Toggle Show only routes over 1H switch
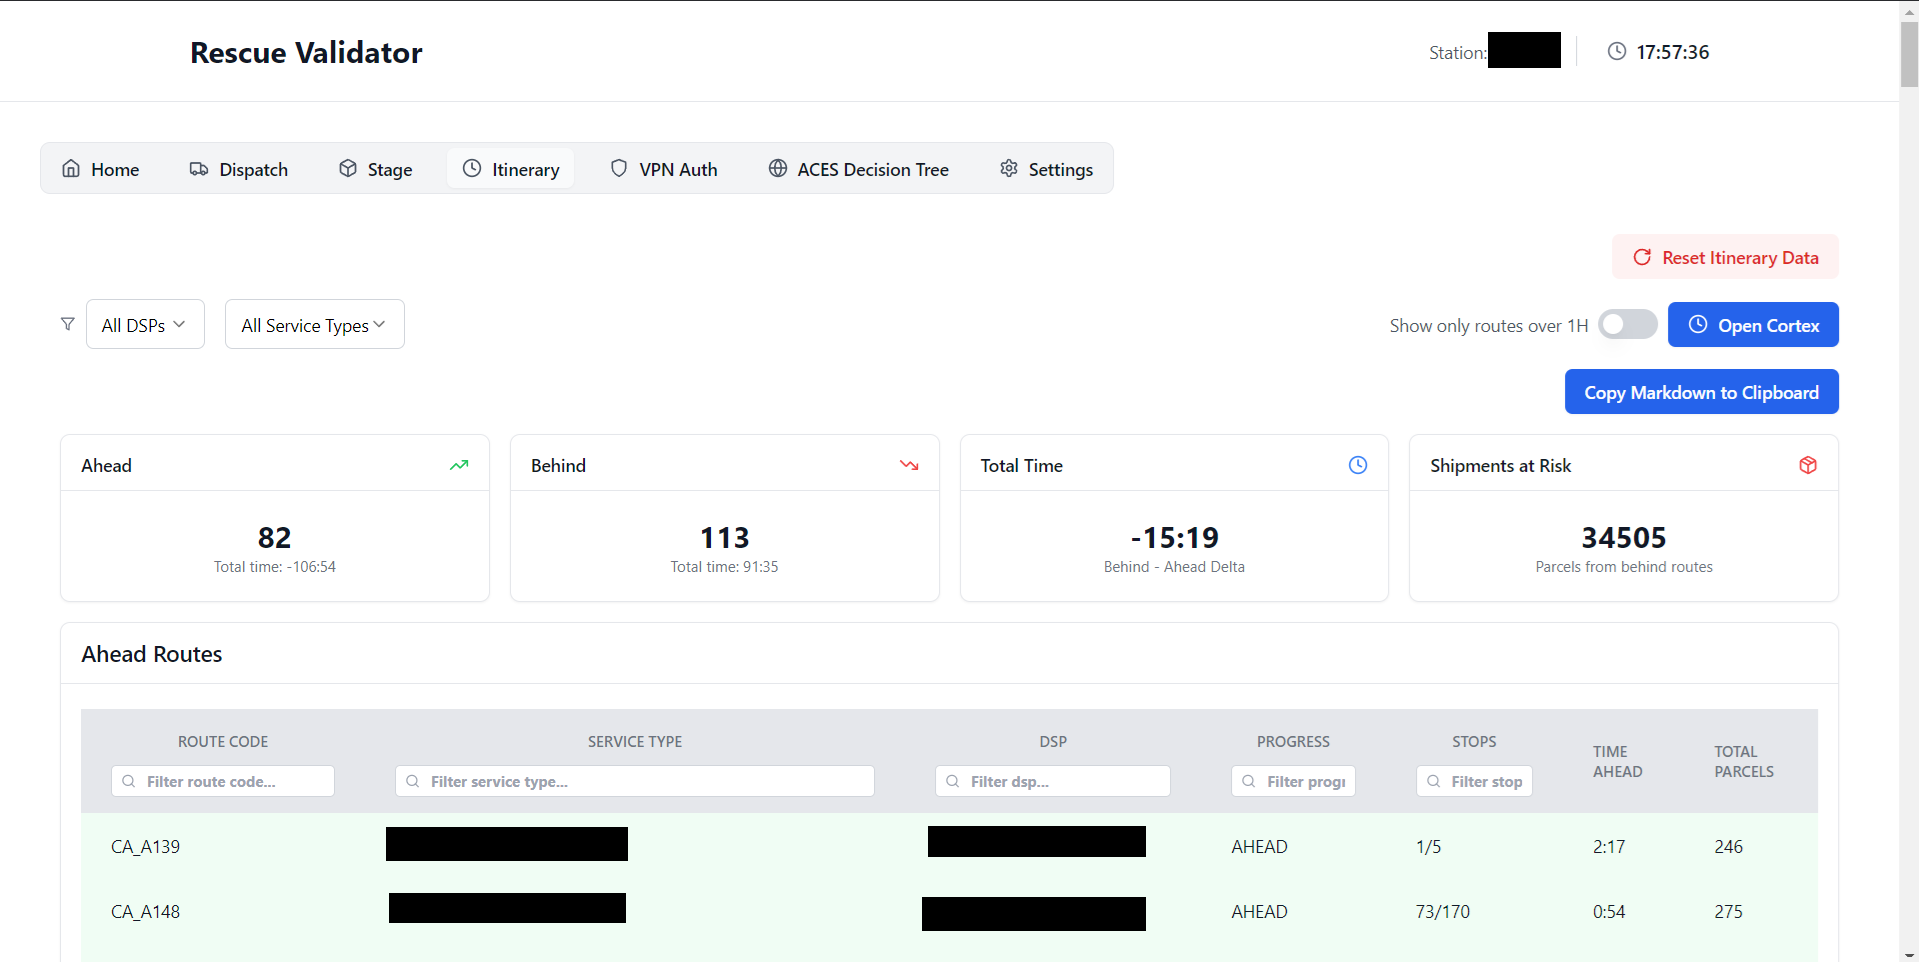Image resolution: width=1919 pixels, height=962 pixels. click(x=1627, y=325)
